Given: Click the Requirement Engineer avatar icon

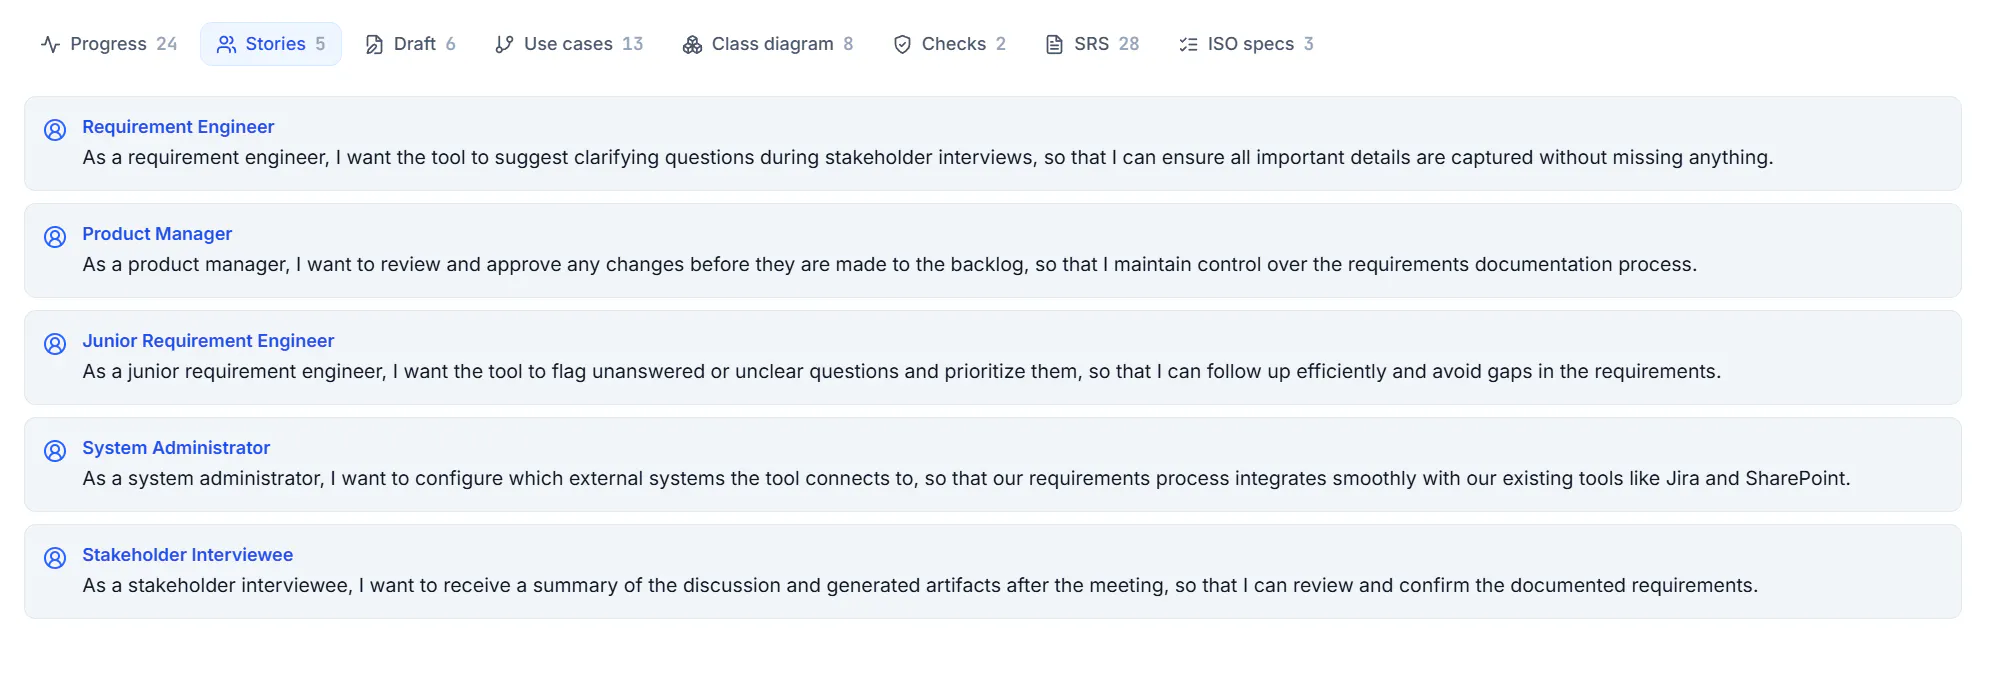Looking at the screenshot, I should tap(55, 130).
